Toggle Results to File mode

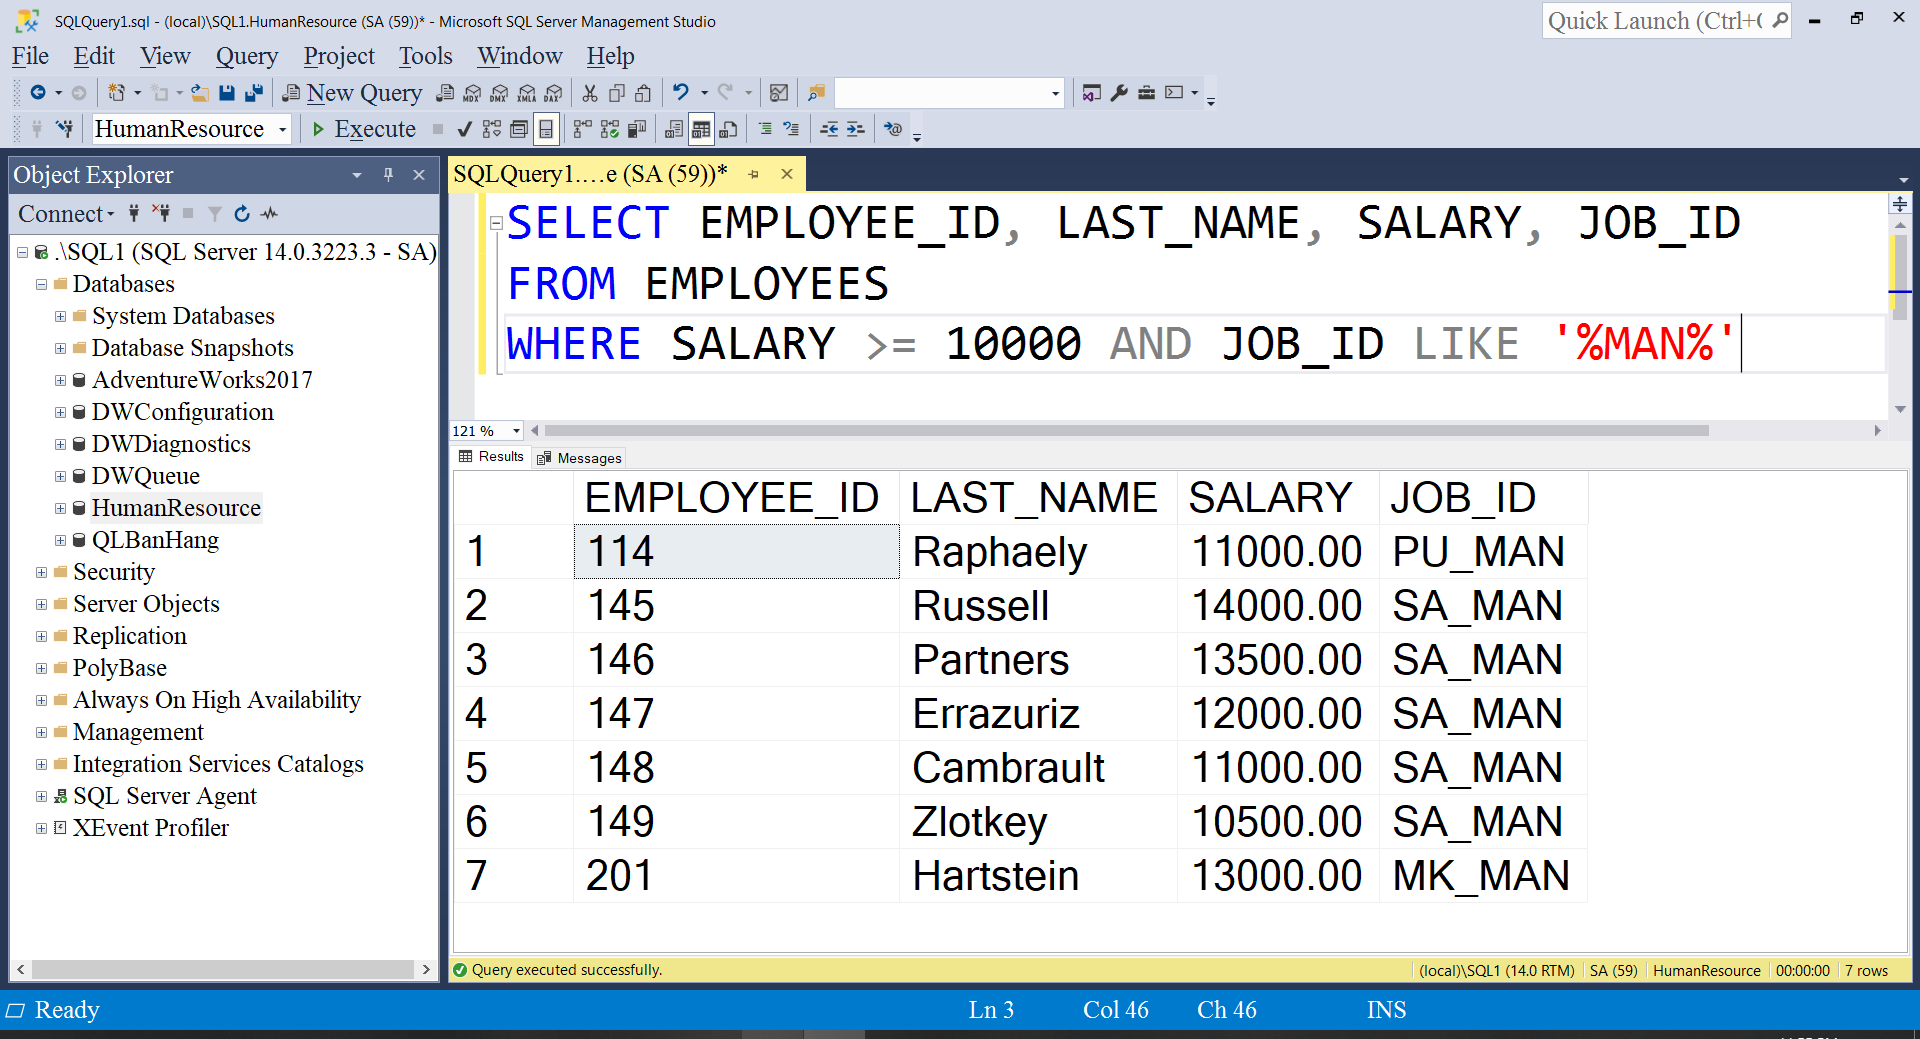728,129
